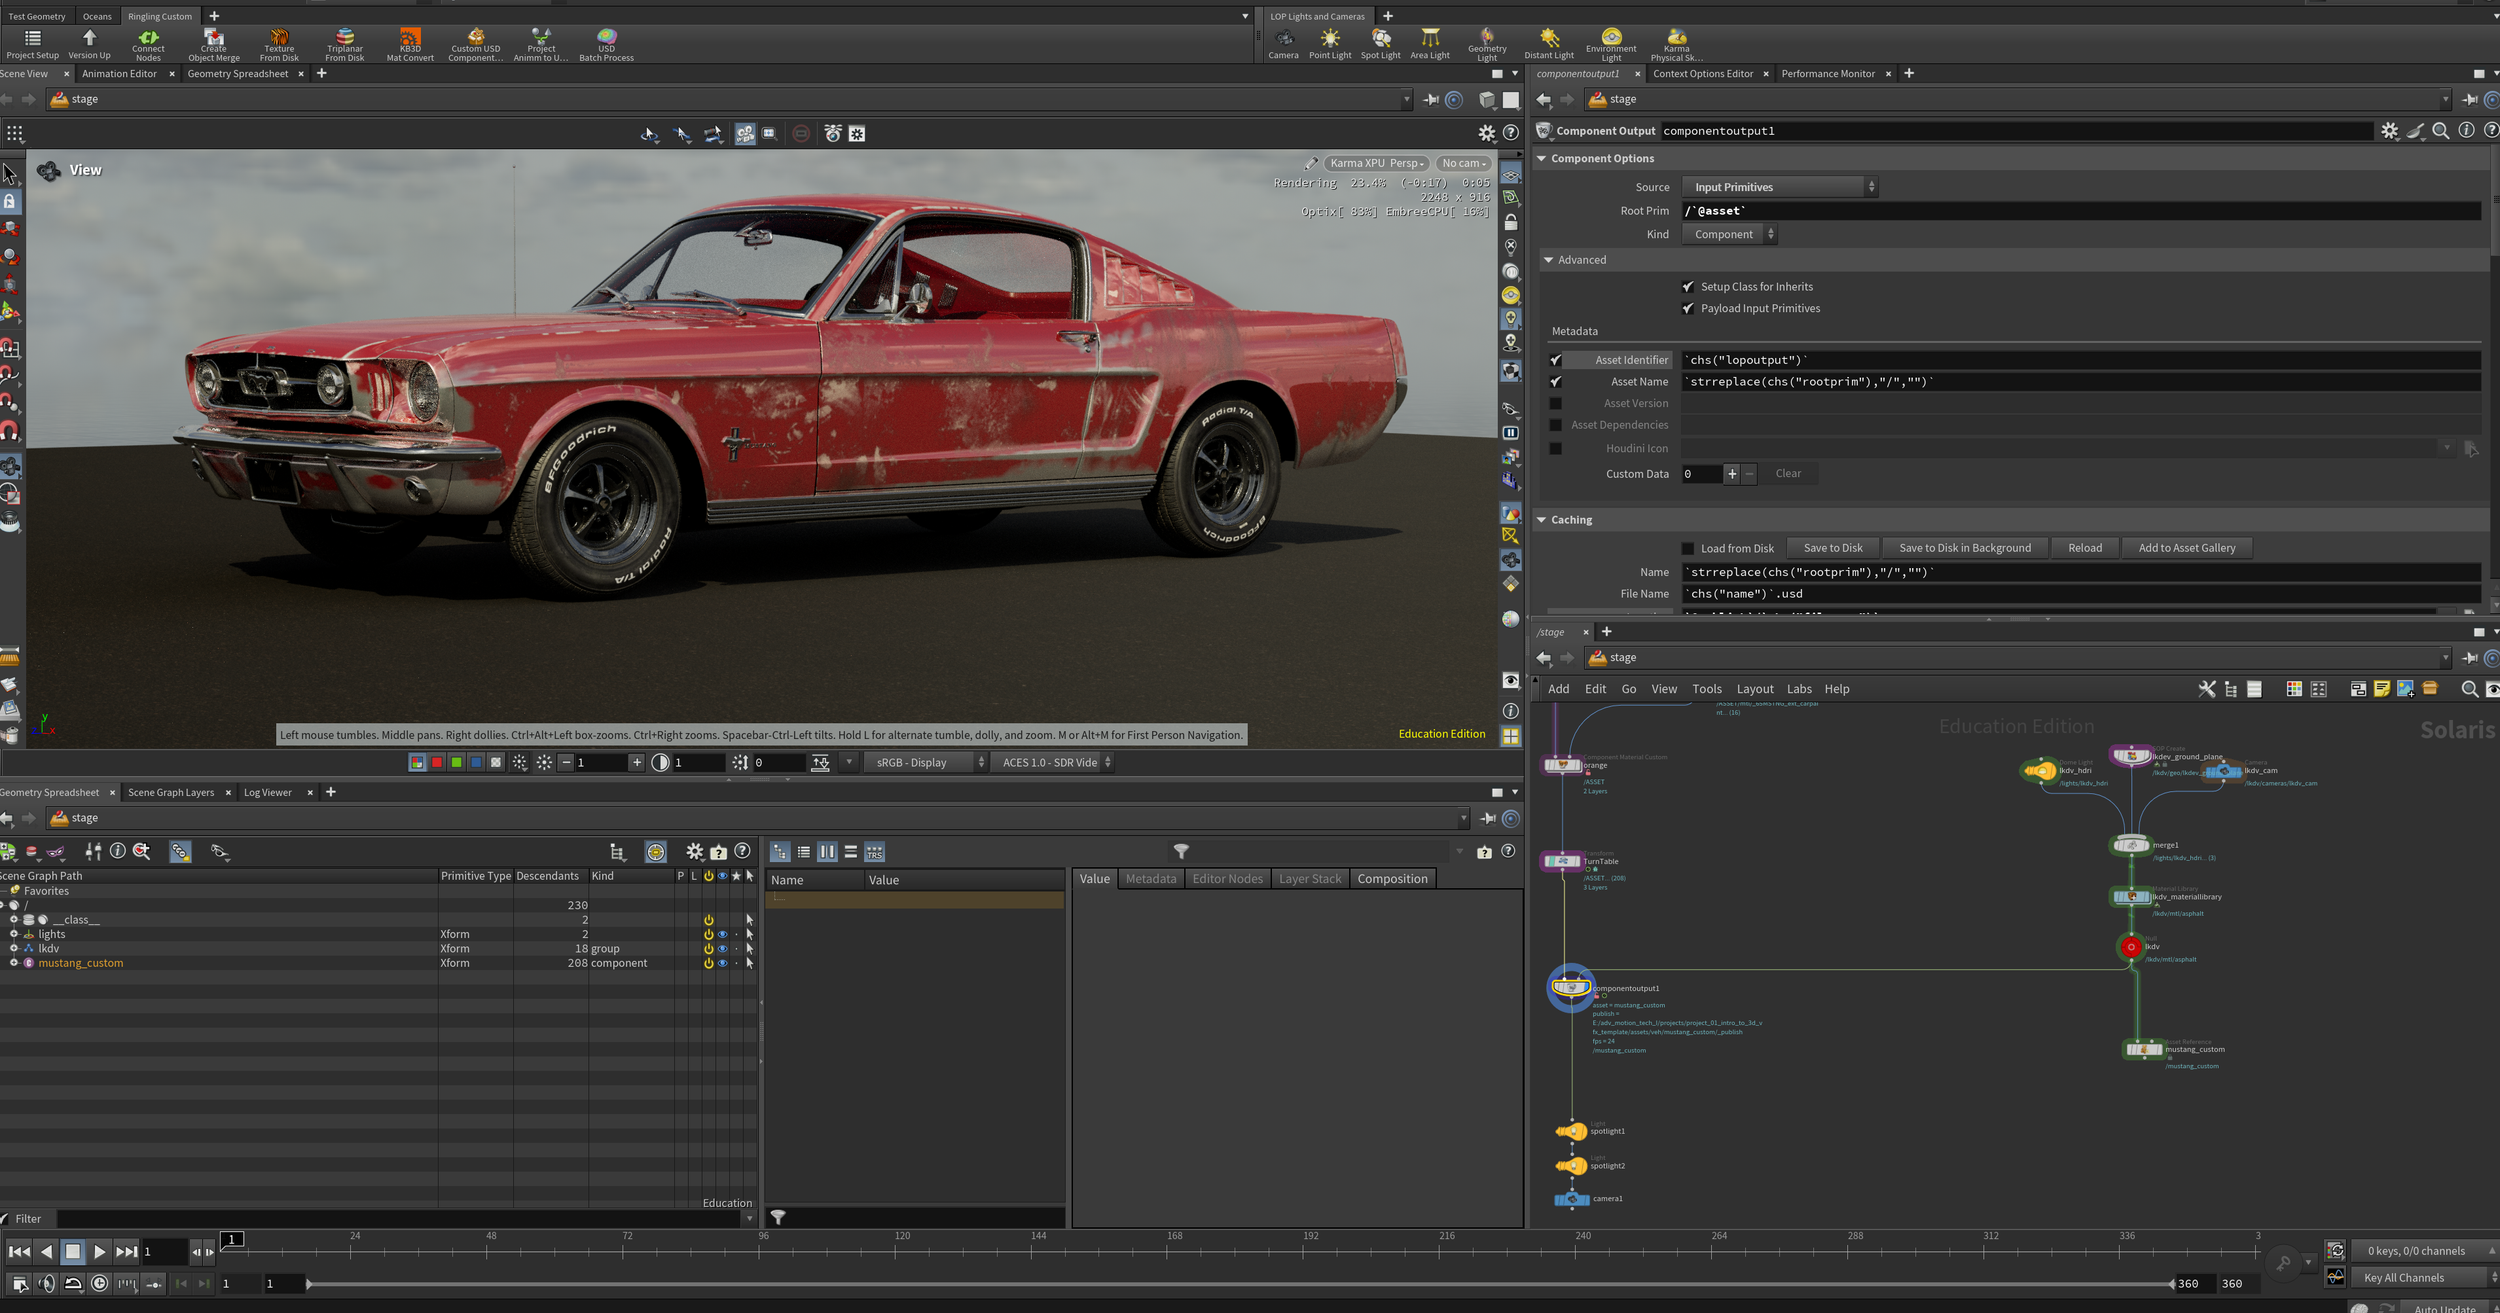Click the Save to Disk button
The height and width of the screenshot is (1313, 2500).
[1832, 548]
